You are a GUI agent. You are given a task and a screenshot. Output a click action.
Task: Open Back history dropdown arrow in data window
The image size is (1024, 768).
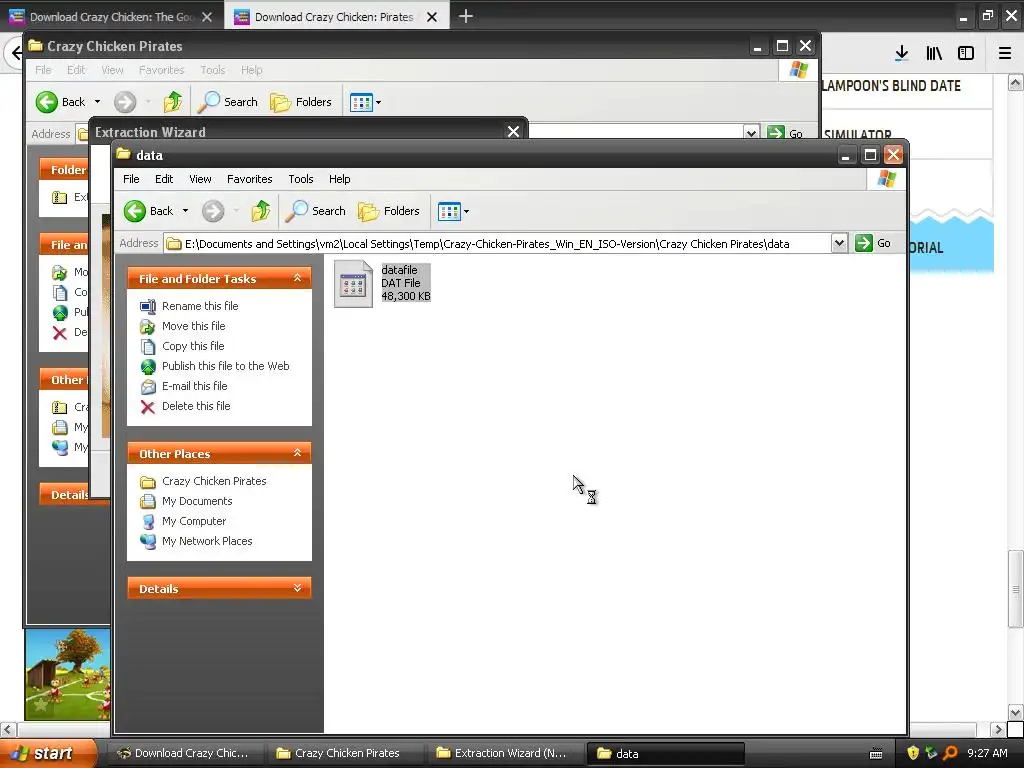pyautogui.click(x=185, y=211)
